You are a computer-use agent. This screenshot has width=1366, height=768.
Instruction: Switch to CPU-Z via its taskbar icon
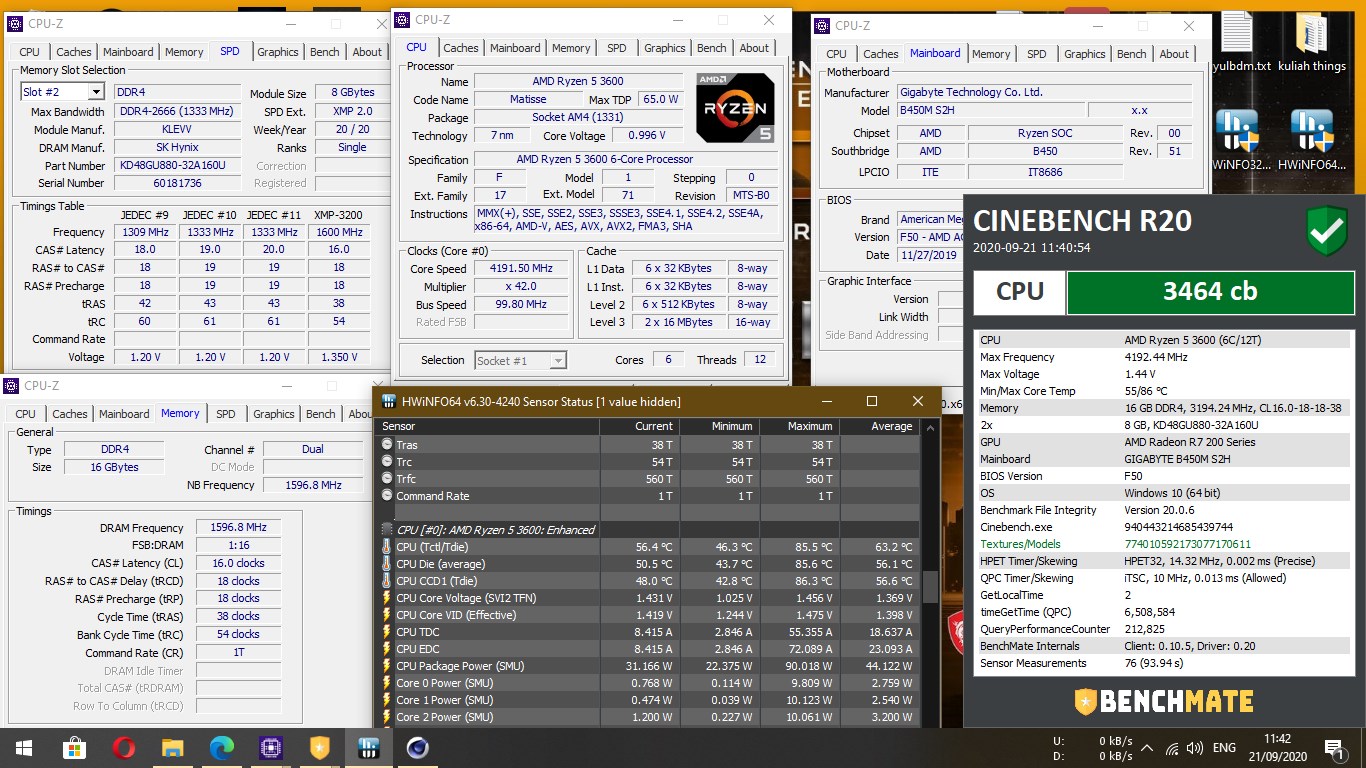click(270, 747)
